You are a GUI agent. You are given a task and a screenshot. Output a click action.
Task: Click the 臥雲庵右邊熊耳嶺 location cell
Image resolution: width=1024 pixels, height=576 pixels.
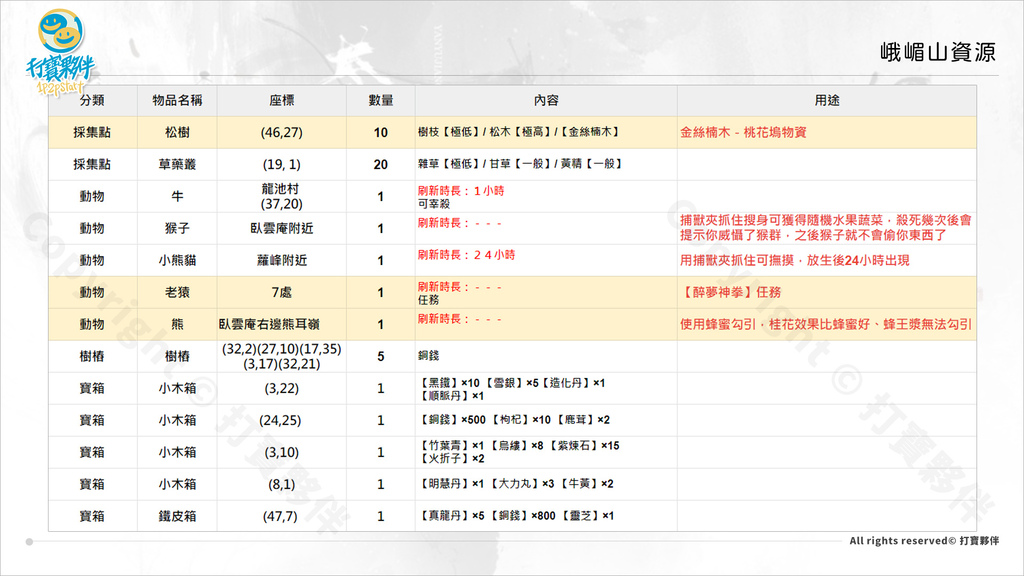tap(281, 325)
